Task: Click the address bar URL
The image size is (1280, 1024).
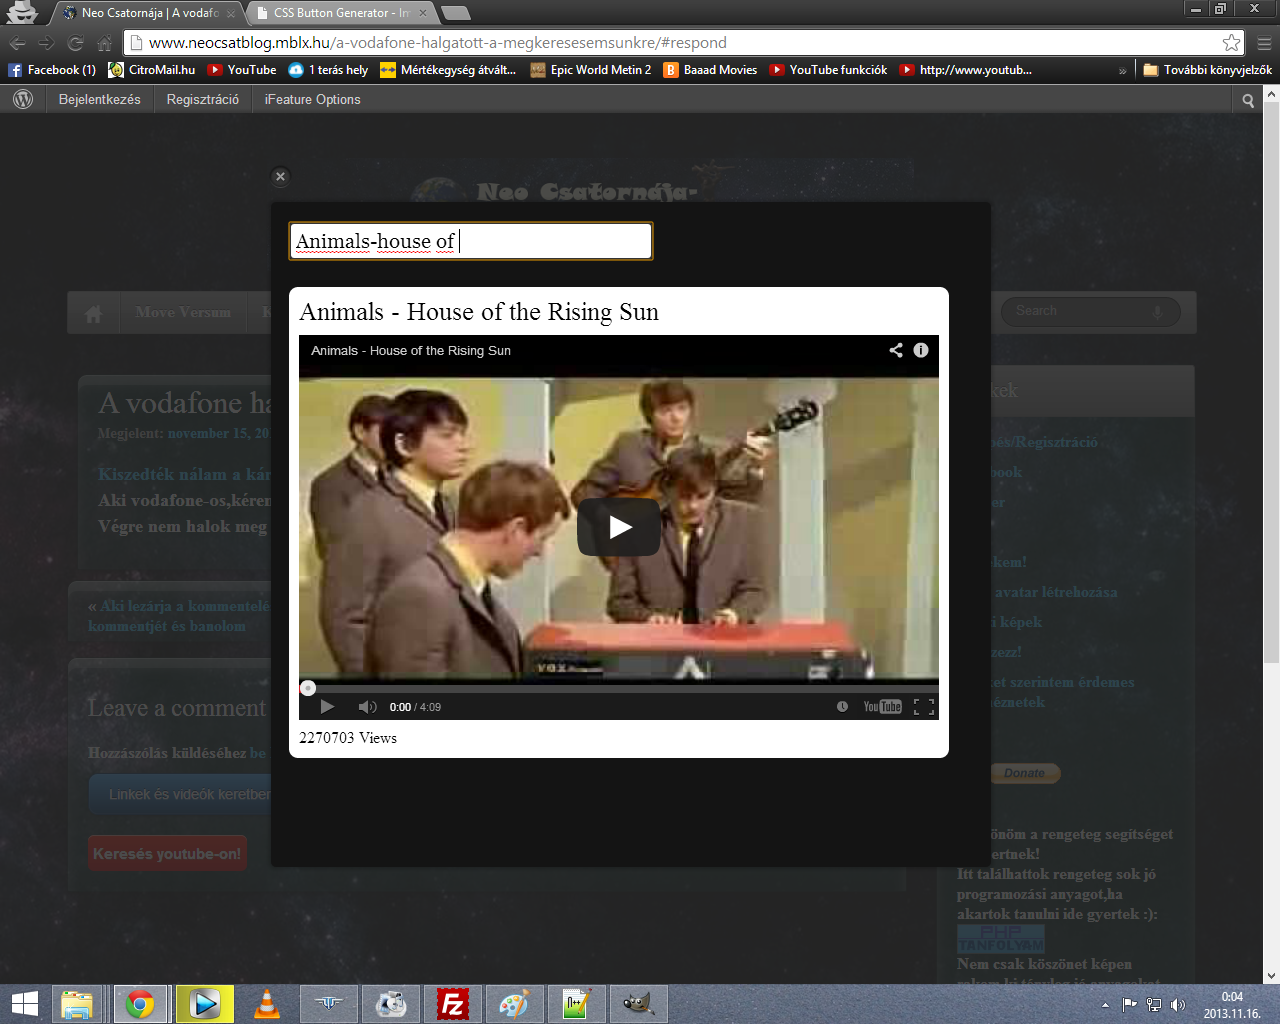Action: [x=438, y=42]
